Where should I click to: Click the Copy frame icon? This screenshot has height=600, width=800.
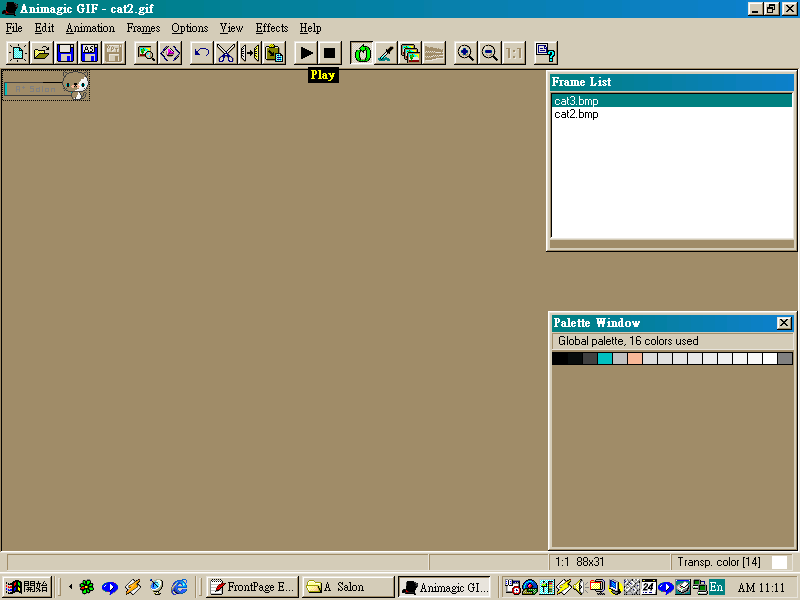(x=249, y=53)
